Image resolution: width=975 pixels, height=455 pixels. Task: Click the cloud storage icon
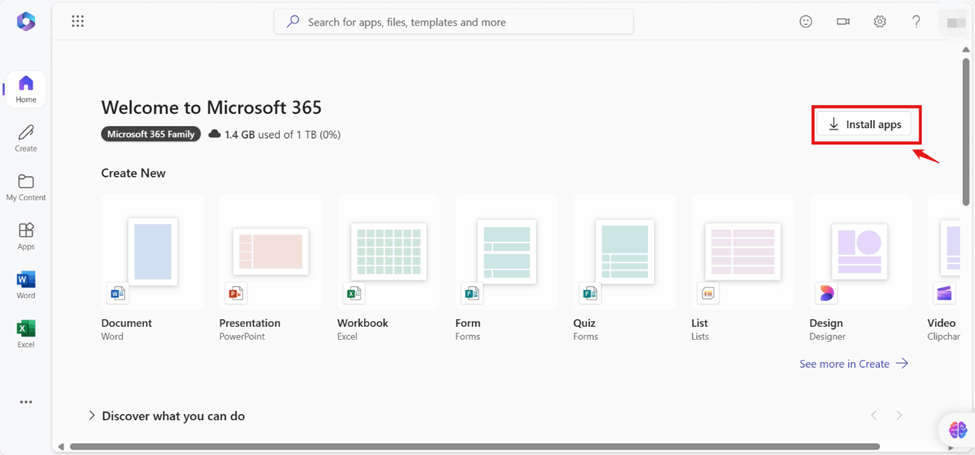point(215,134)
